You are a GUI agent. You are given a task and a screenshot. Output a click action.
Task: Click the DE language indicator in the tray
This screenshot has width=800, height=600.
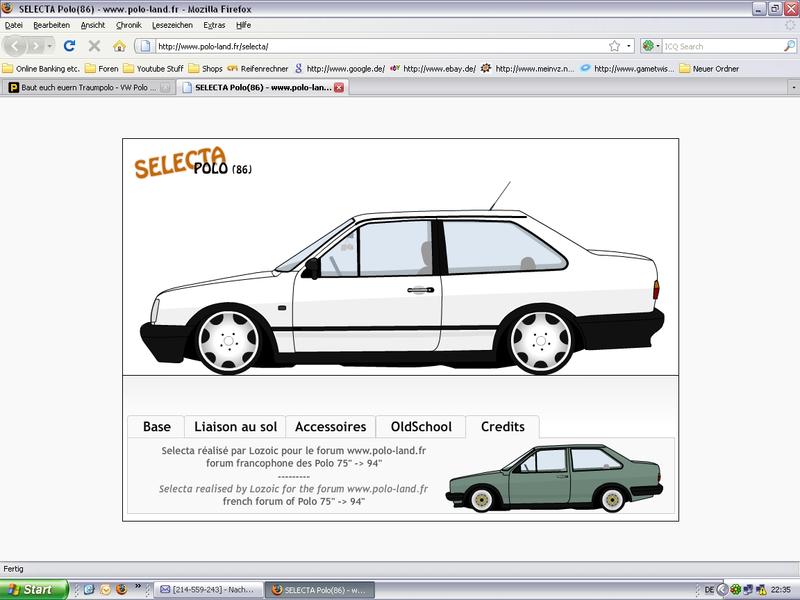point(709,590)
